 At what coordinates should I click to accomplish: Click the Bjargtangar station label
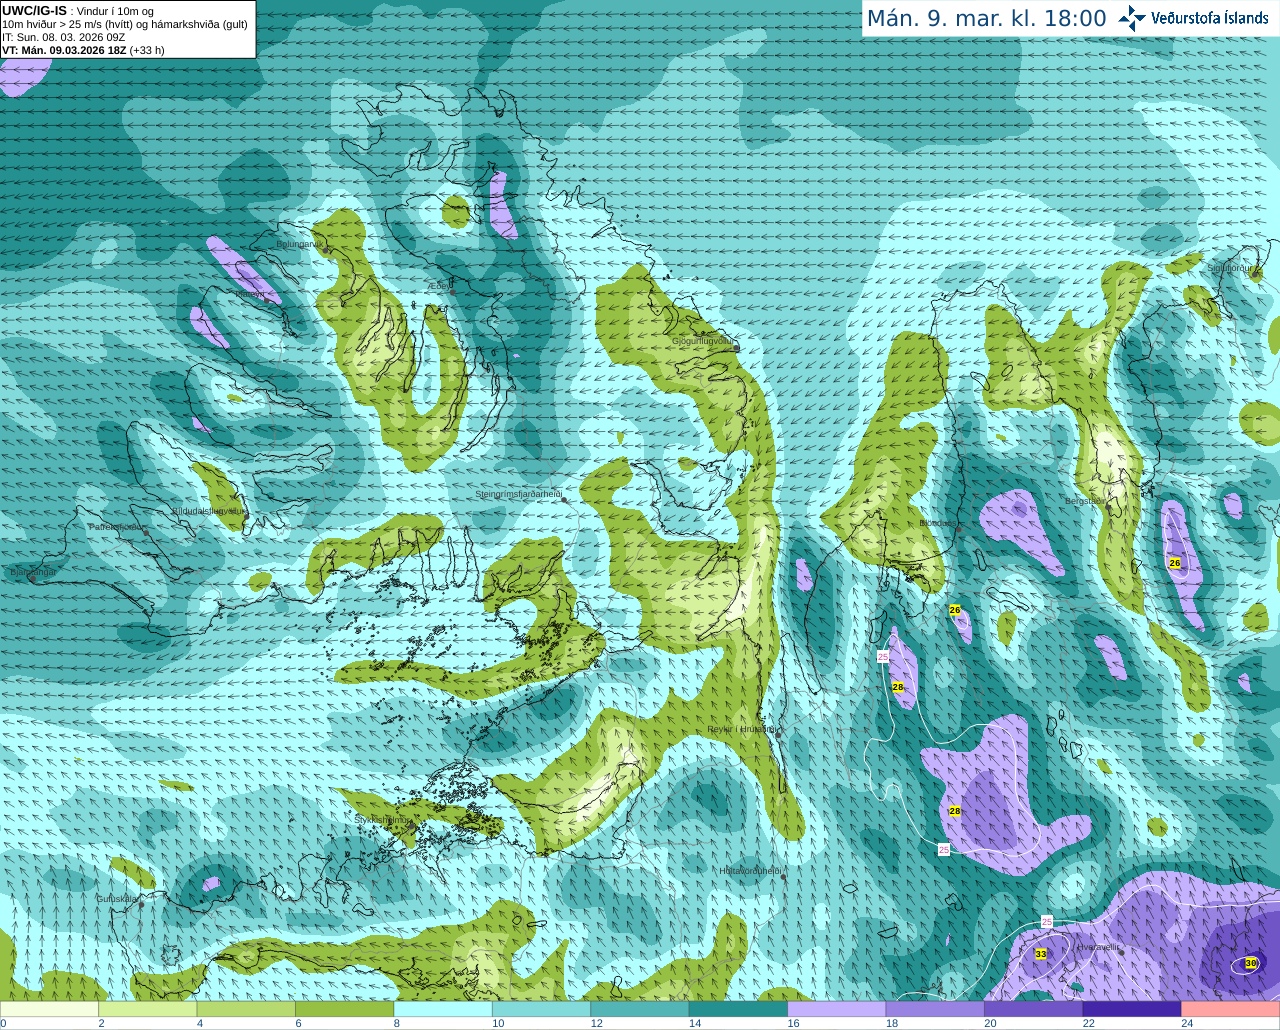tap(32, 572)
